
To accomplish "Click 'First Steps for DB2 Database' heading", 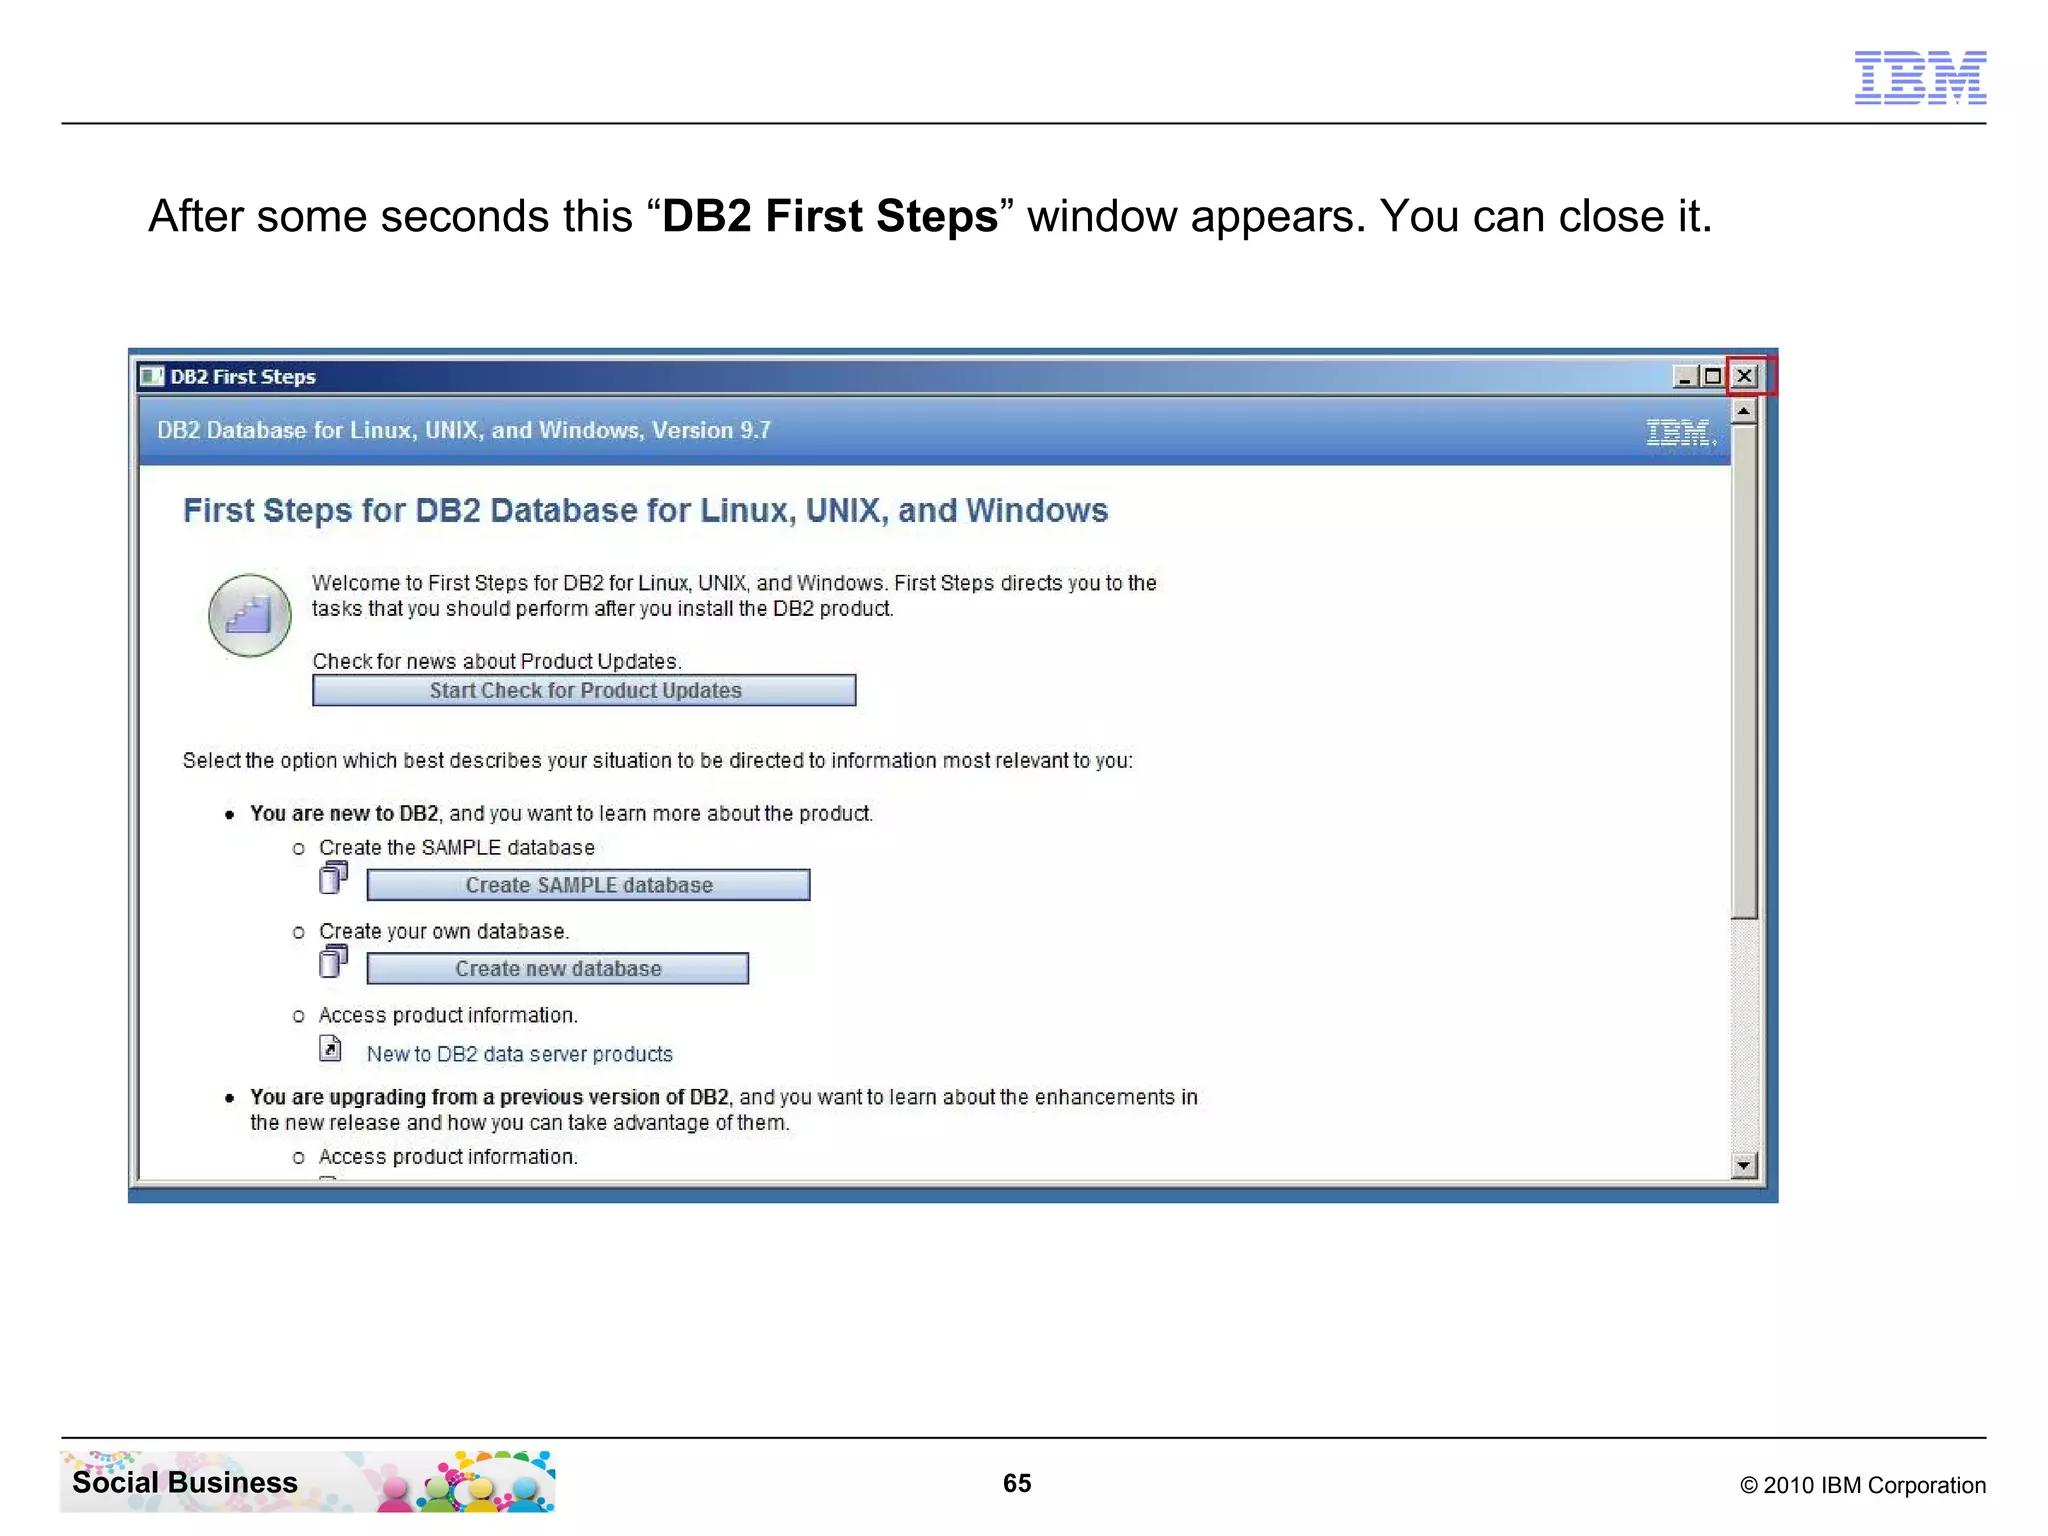I will pos(645,511).
